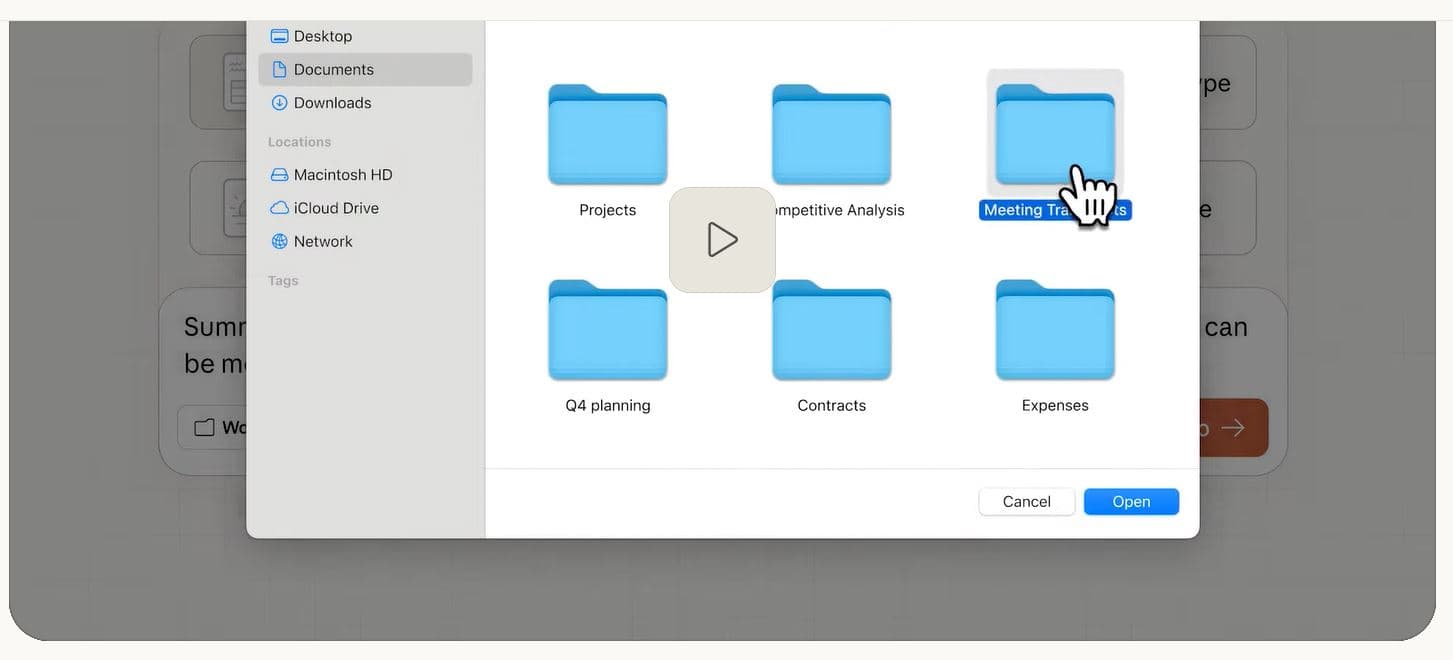
Task: Open the Q4 planning folder
Action: pos(607,331)
